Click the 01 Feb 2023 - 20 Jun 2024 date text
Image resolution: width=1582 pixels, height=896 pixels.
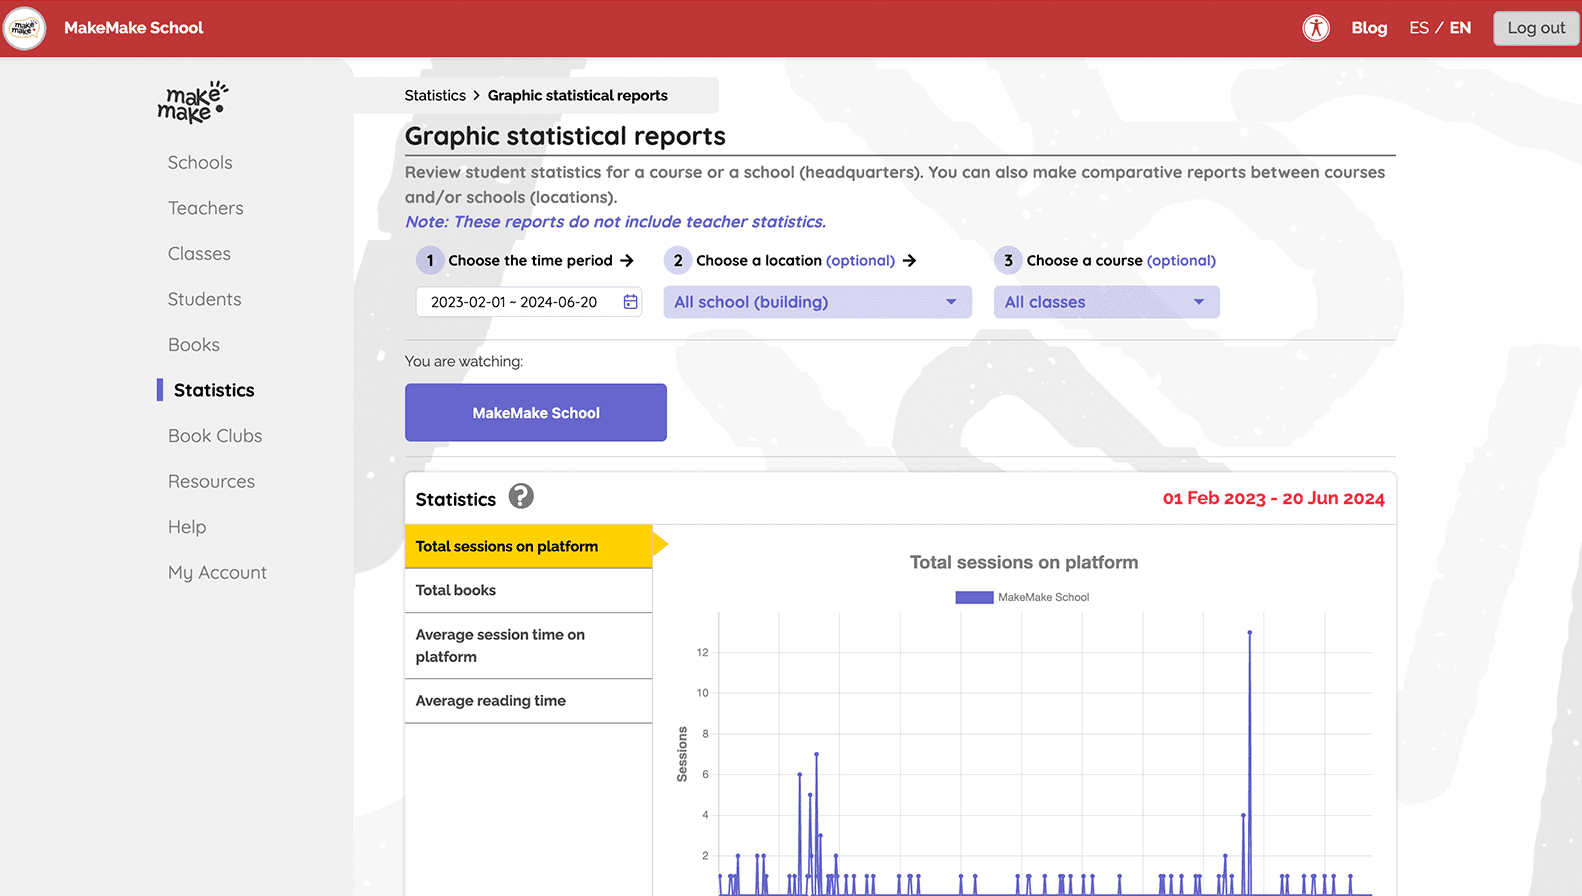[x=1274, y=498]
